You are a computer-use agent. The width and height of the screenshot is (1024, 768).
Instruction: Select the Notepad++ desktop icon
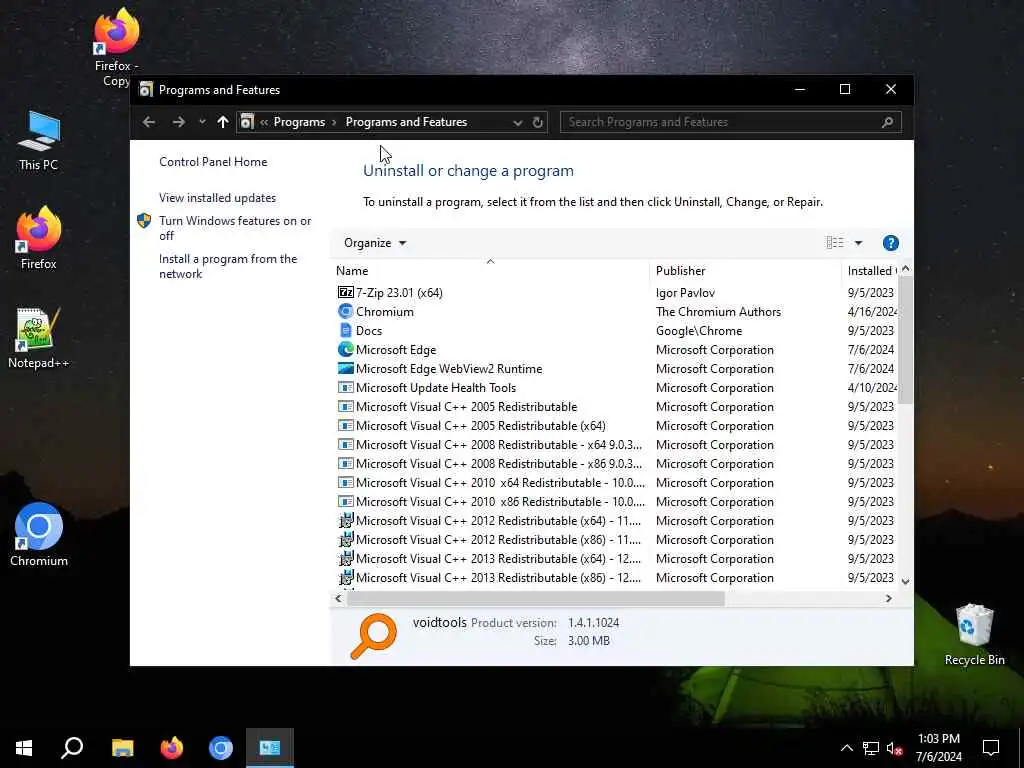[39, 338]
